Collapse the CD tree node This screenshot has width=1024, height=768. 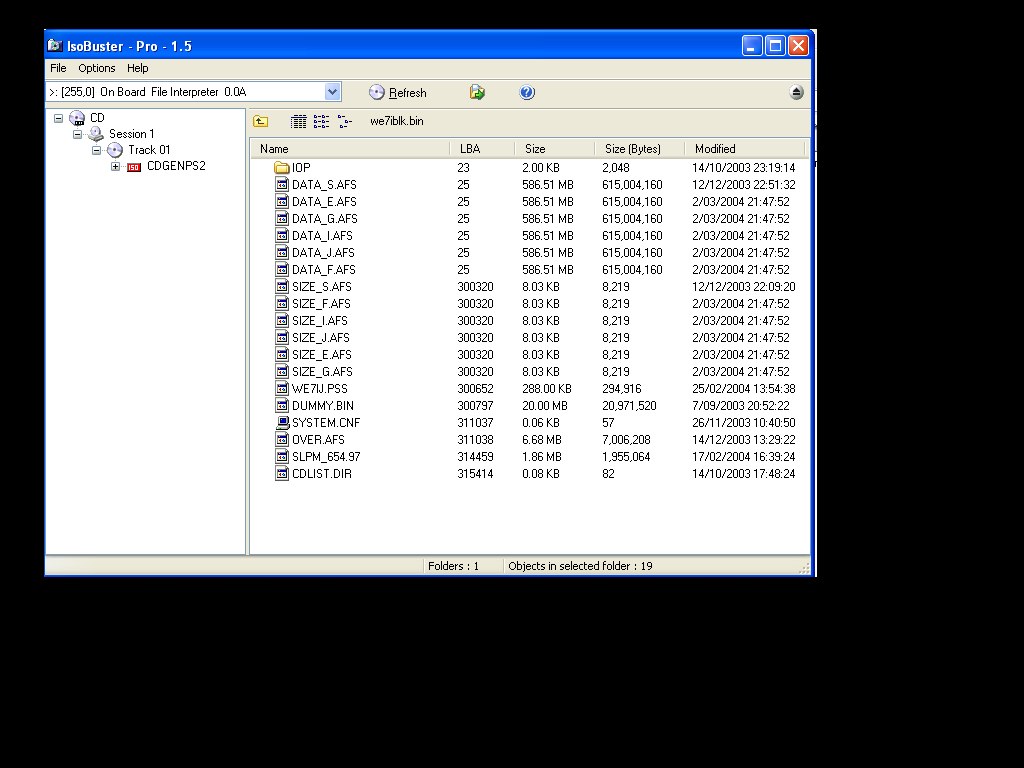pyautogui.click(x=59, y=118)
